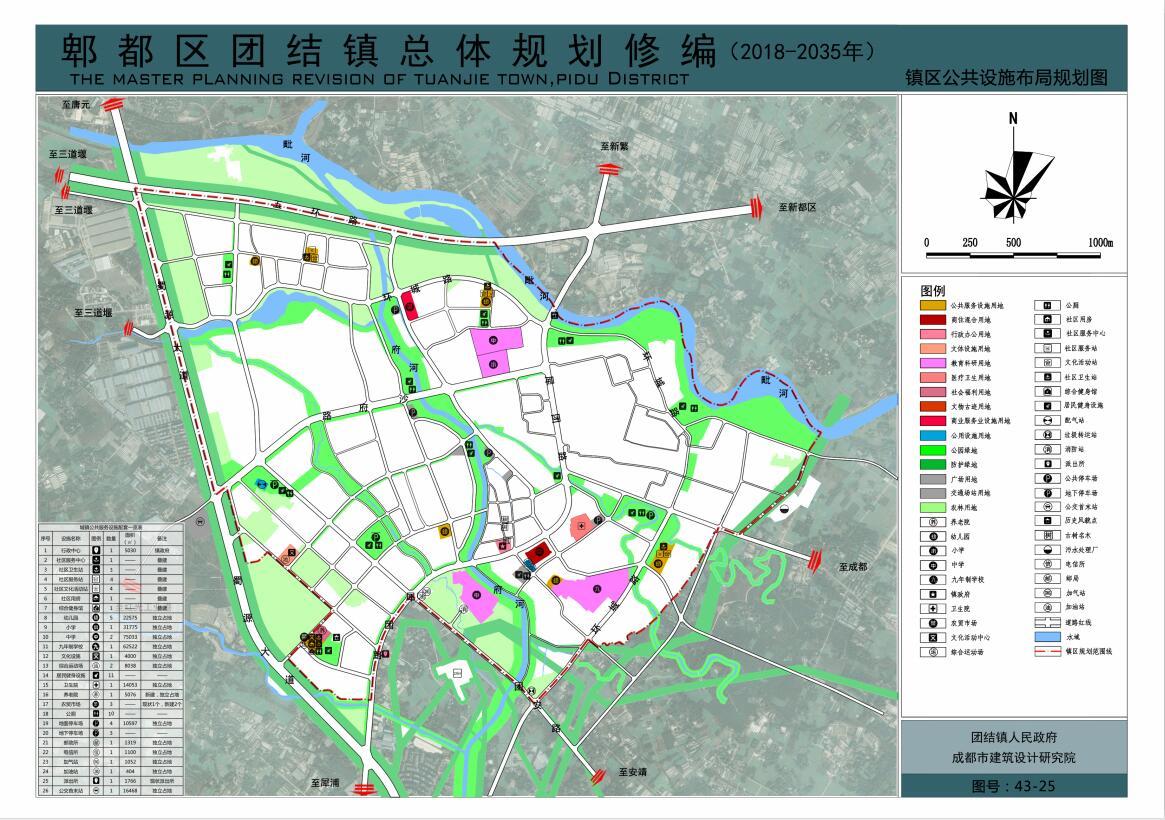Screen dimensions: 1165x820
Task: Click the 加油站 gas station legend icon
Action: [1047, 606]
